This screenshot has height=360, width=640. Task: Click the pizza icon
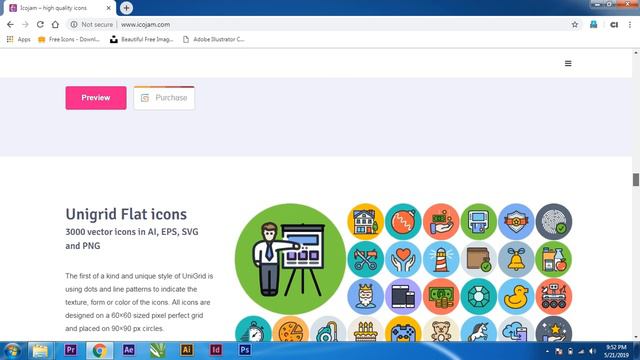coord(290,329)
